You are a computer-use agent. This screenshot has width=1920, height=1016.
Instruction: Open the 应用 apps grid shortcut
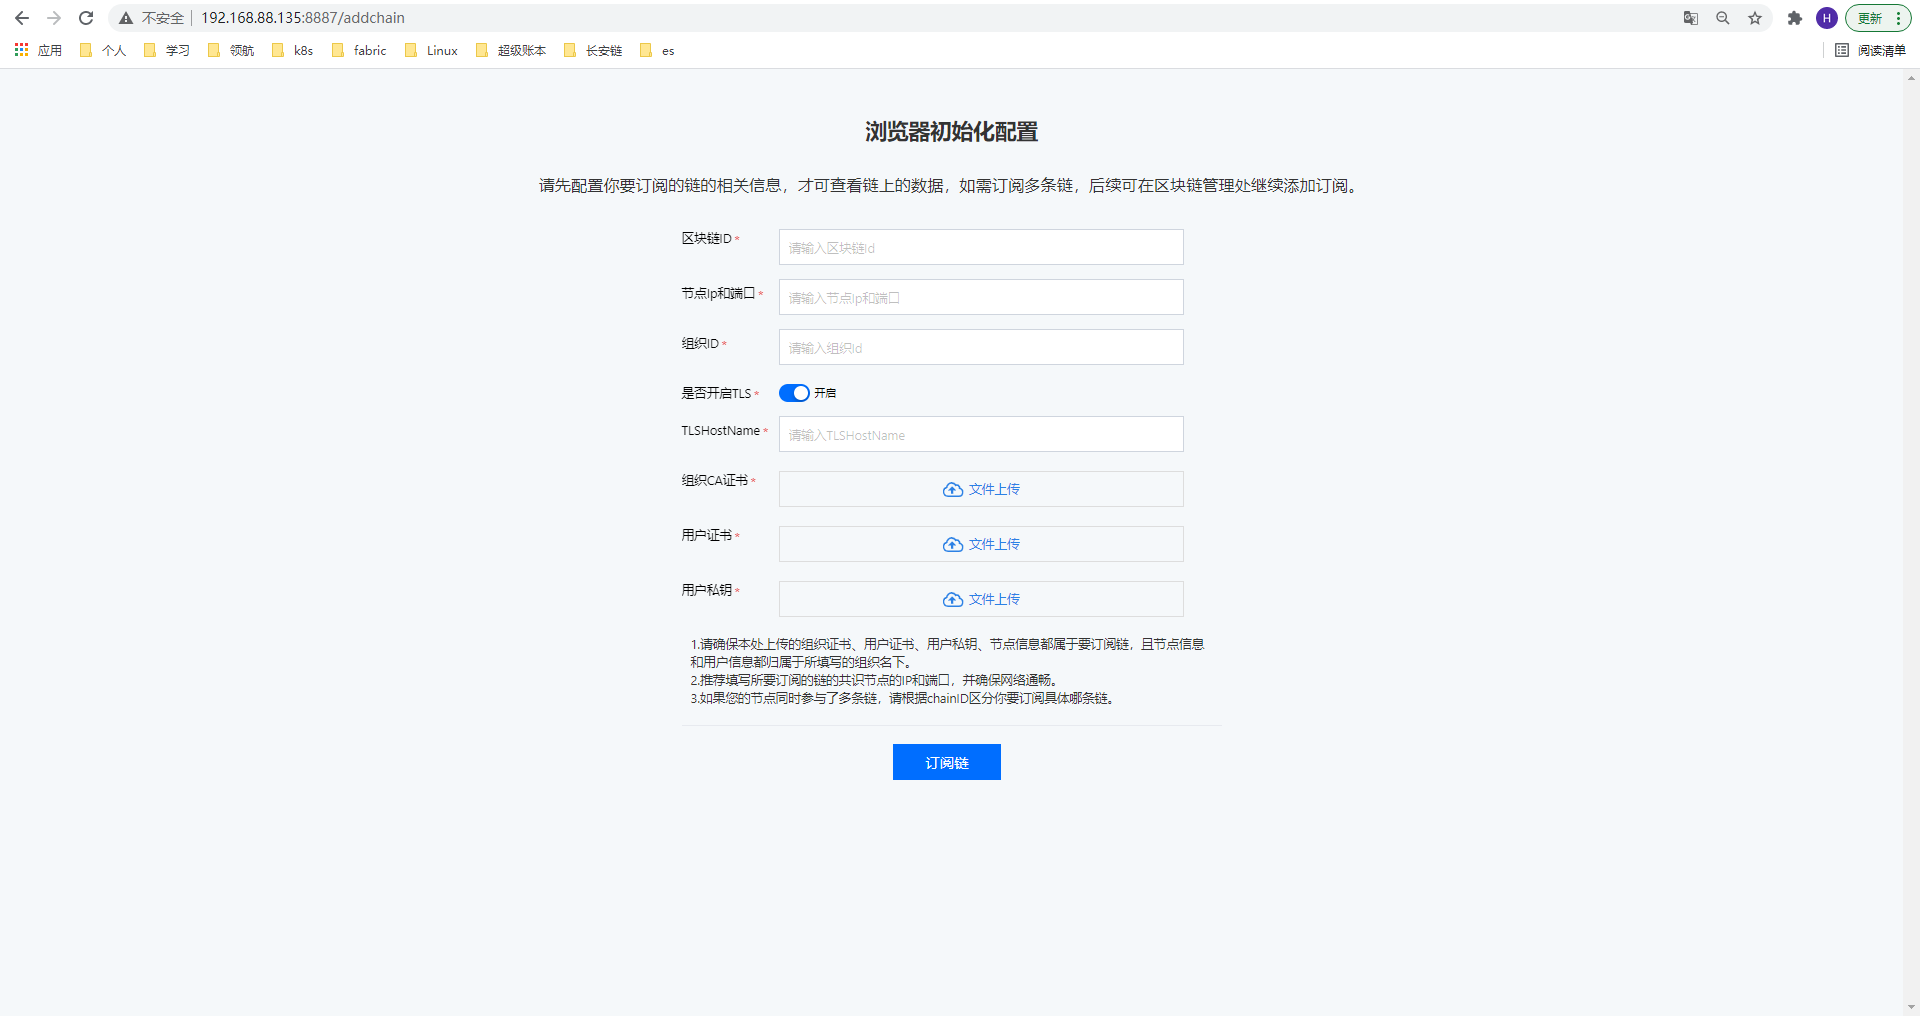[x=38, y=50]
